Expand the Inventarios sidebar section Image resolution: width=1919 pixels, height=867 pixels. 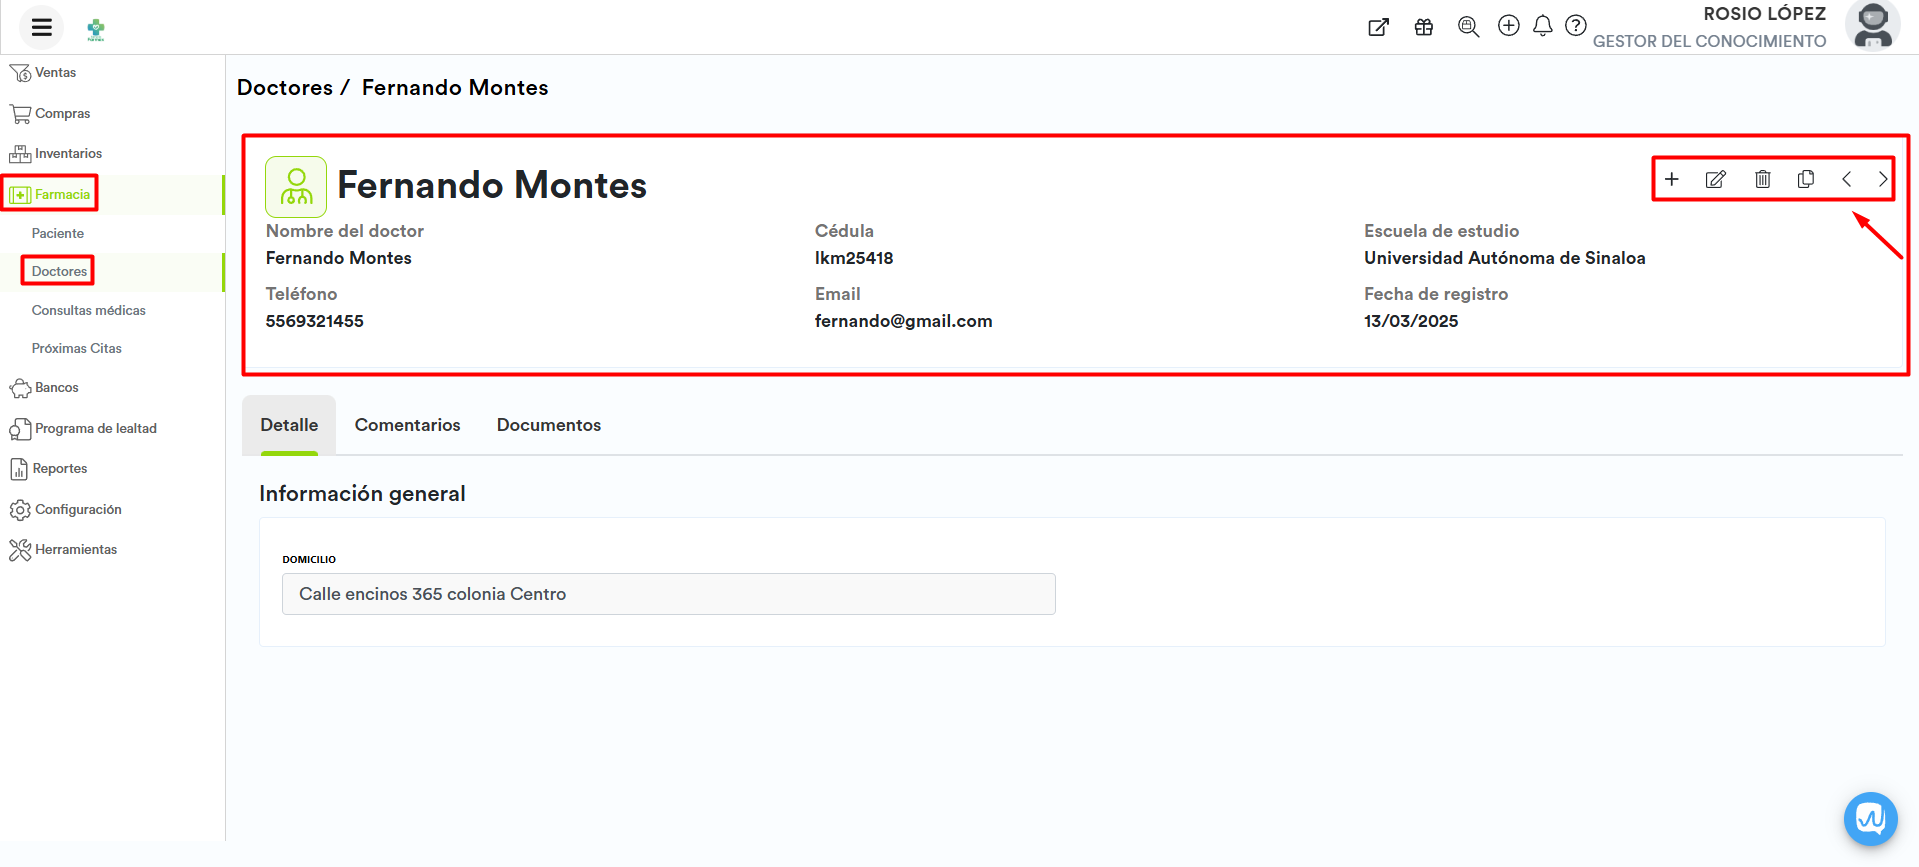point(67,154)
